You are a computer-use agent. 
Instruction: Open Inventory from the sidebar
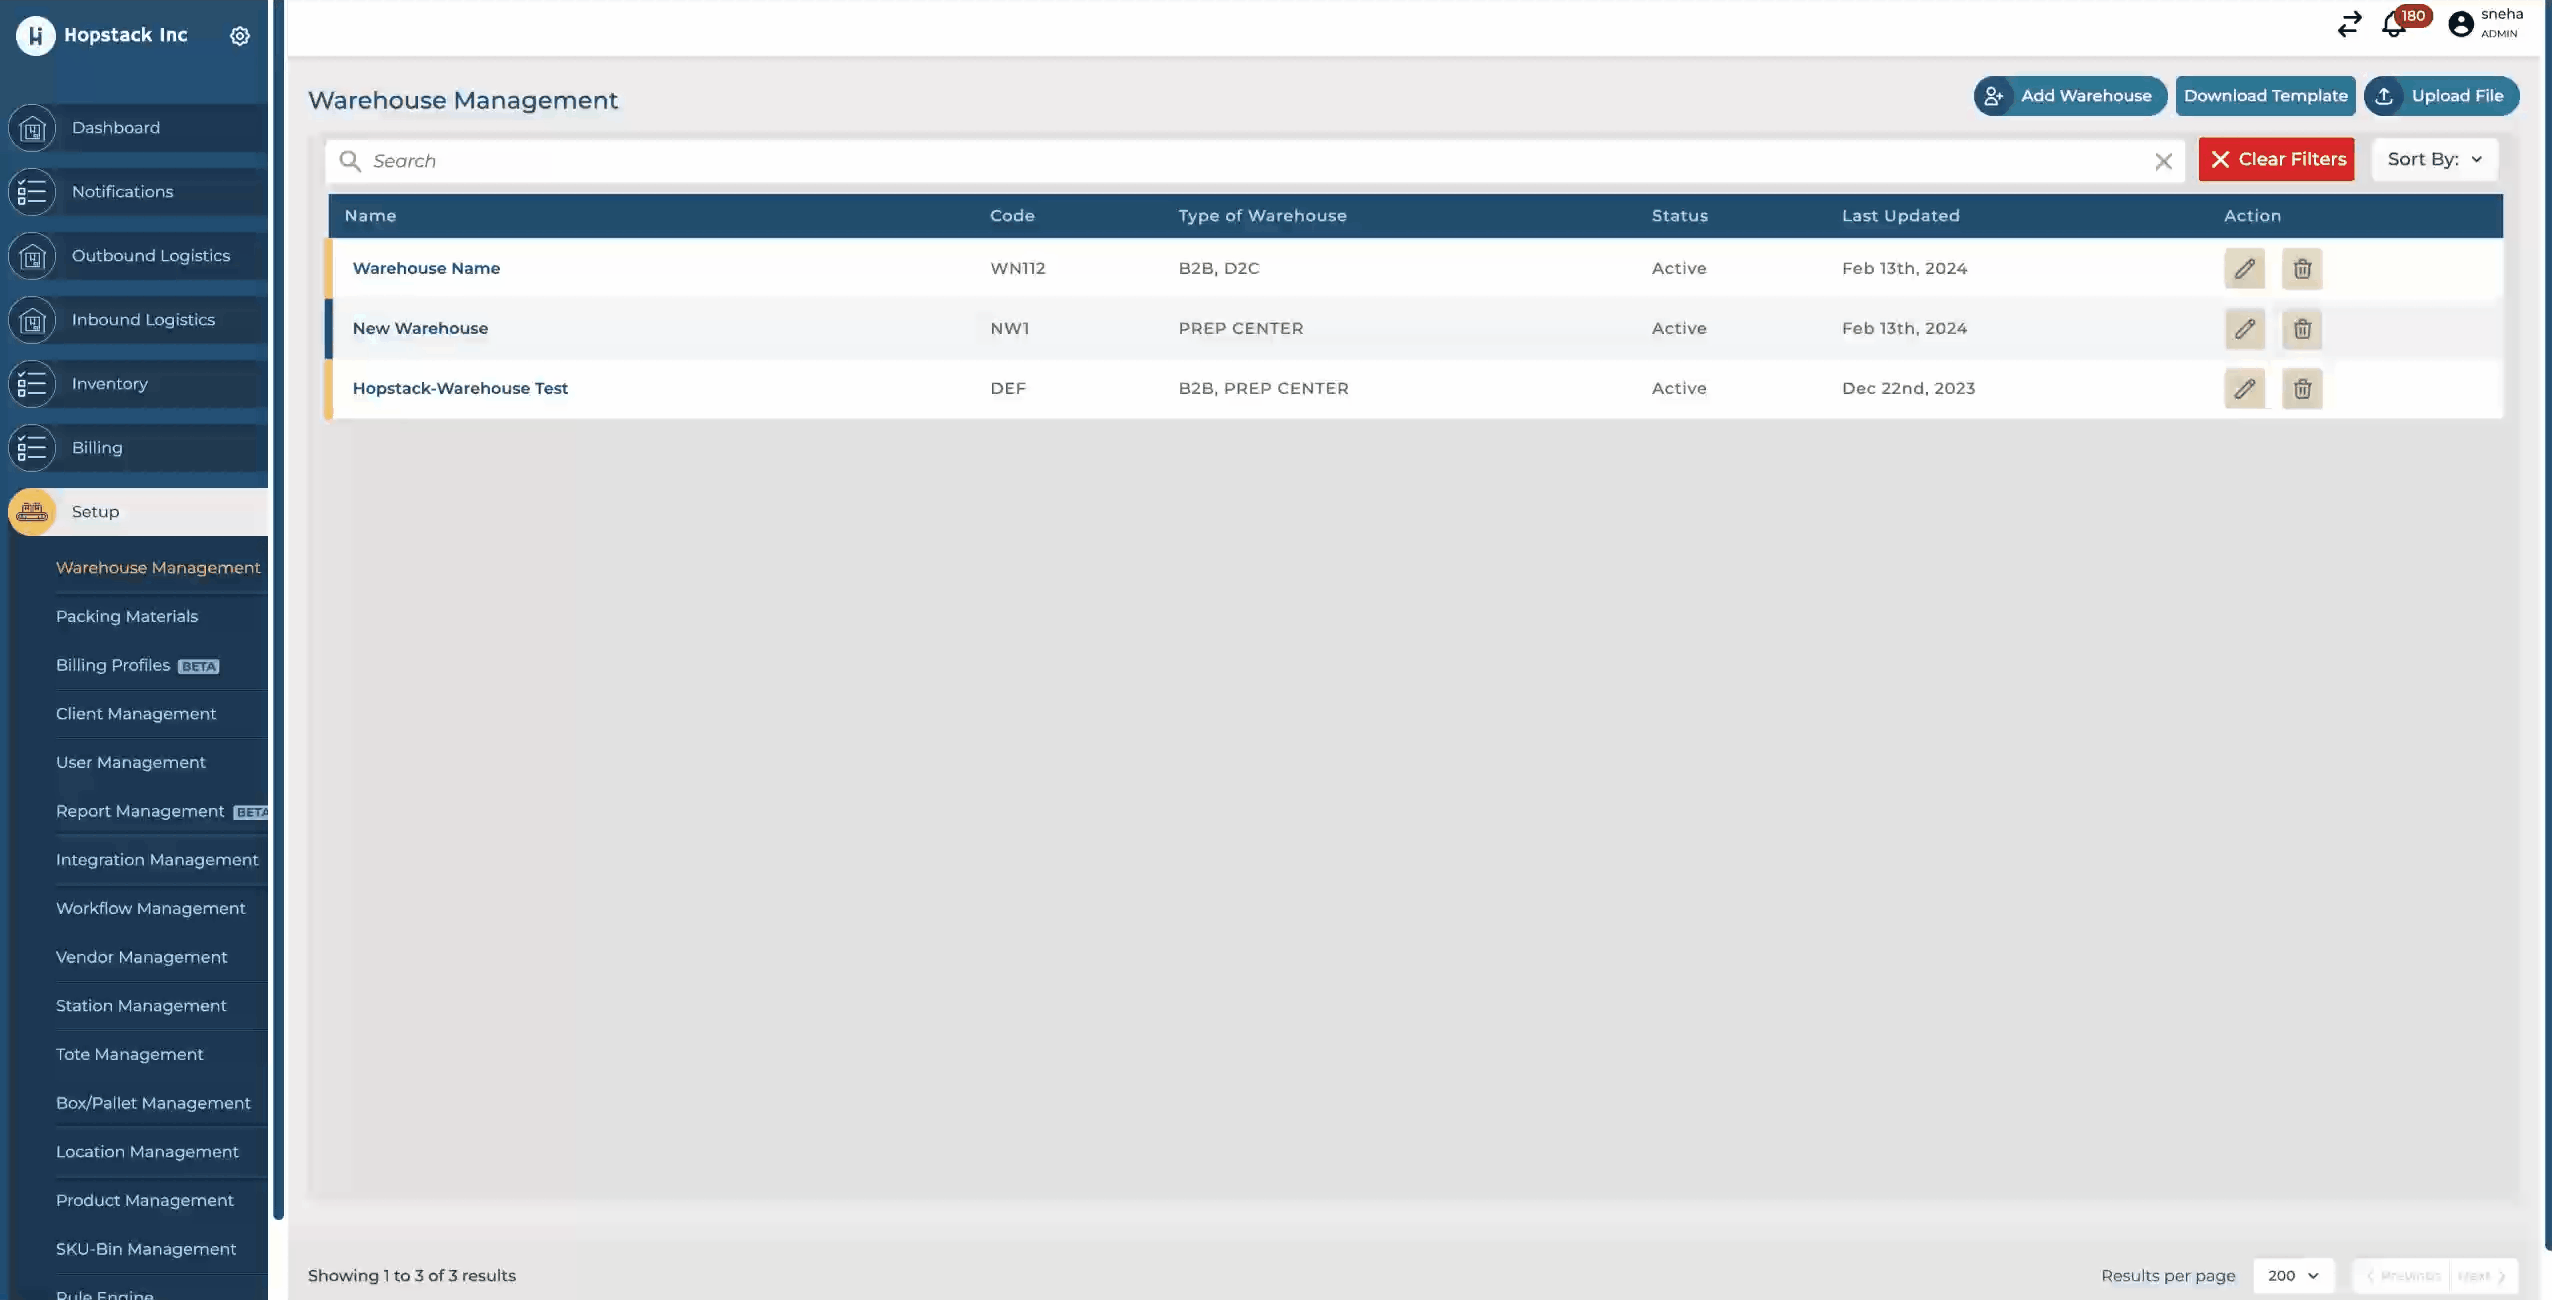110,384
